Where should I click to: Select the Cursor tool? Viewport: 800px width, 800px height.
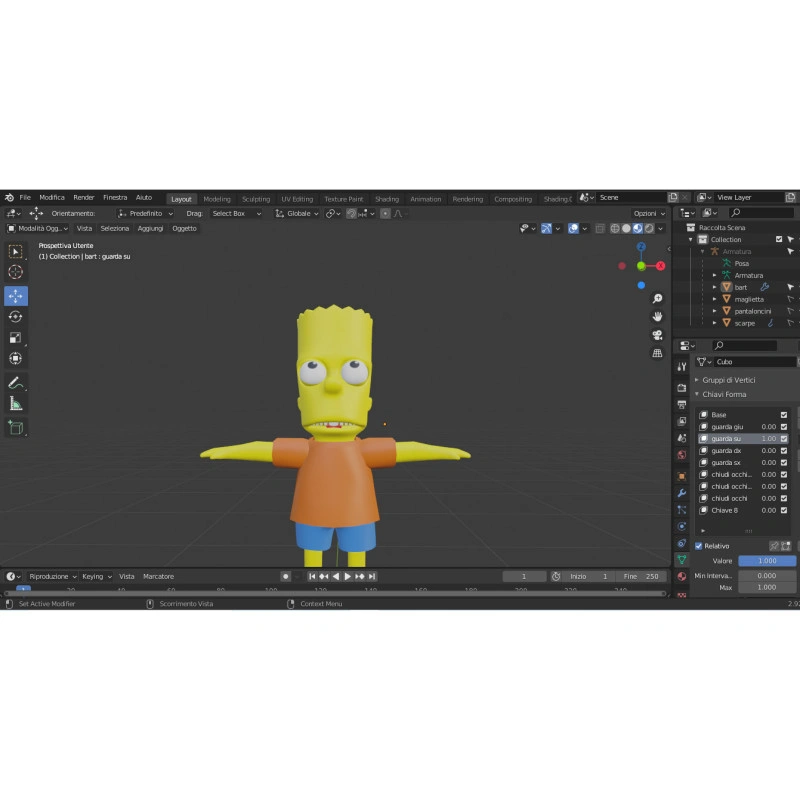click(x=16, y=272)
